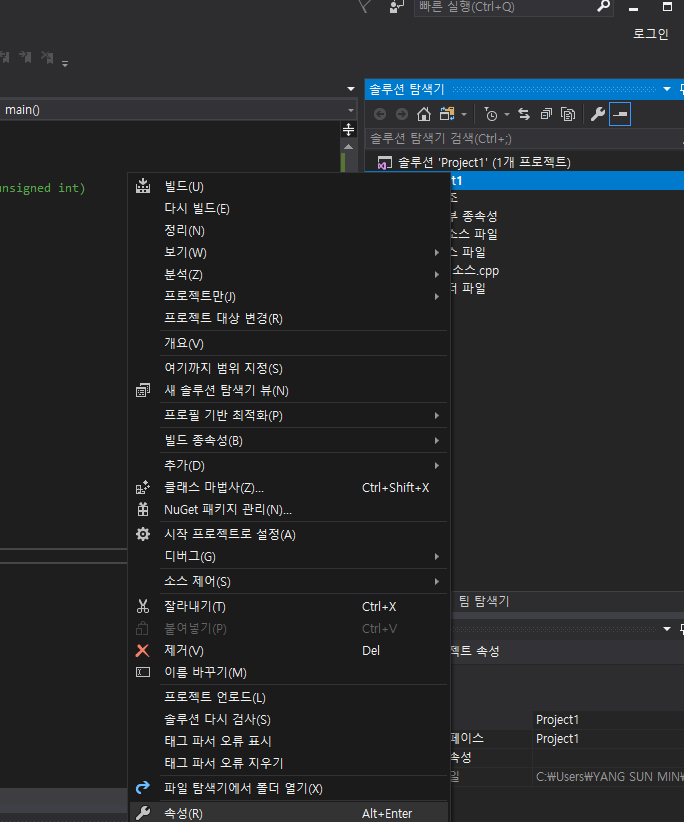Click the wrench Properties icon in Solution Explorer toolbar
Screen dimensions: 684x822
pyautogui.click(x=598, y=114)
